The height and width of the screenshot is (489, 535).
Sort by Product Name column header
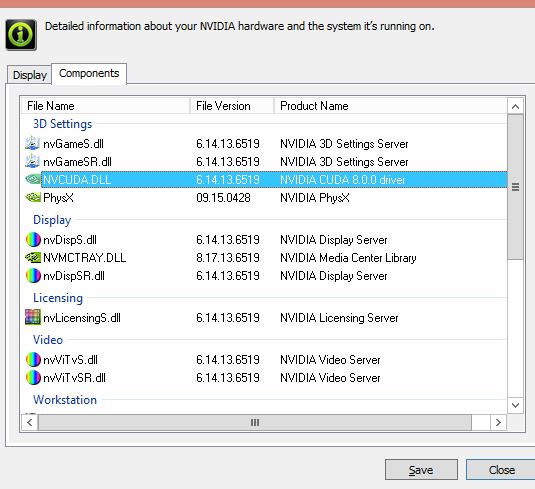[x=391, y=106]
